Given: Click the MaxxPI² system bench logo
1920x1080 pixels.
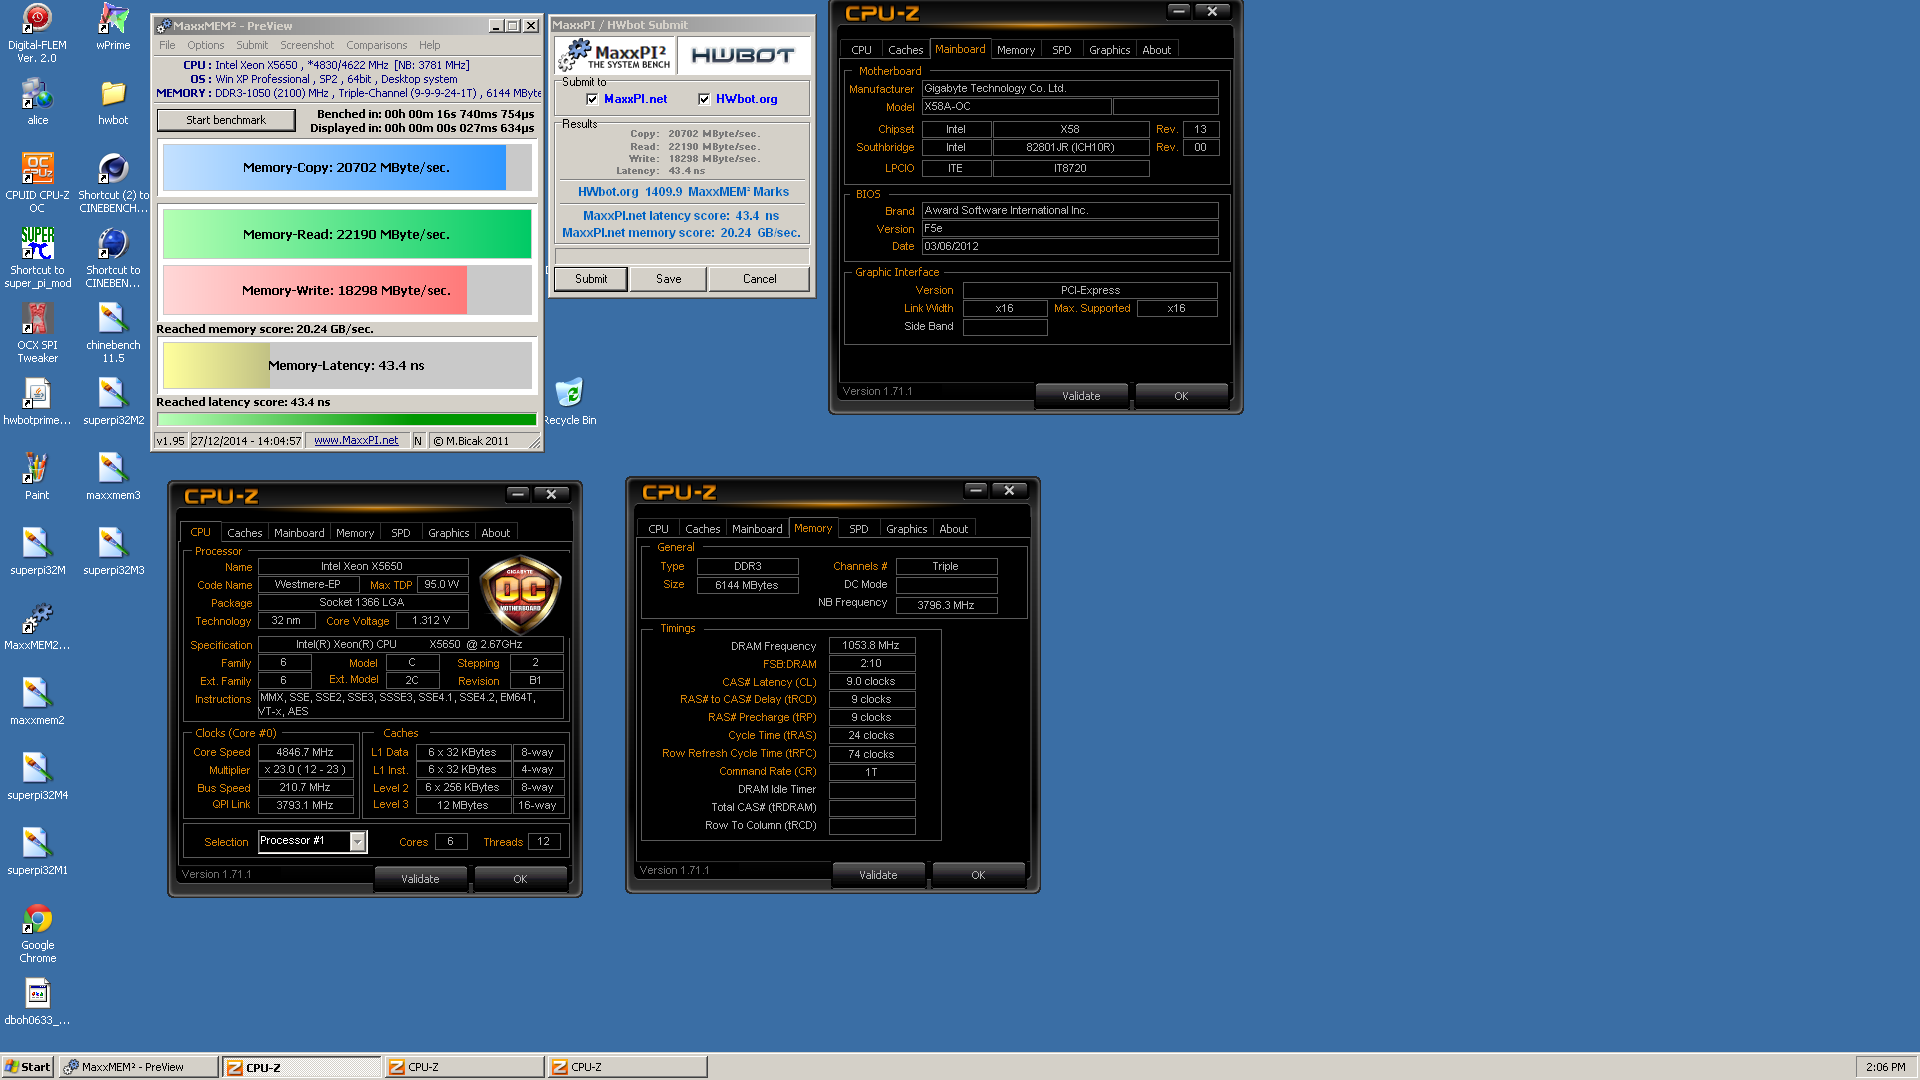Looking at the screenshot, I should click(x=614, y=55).
